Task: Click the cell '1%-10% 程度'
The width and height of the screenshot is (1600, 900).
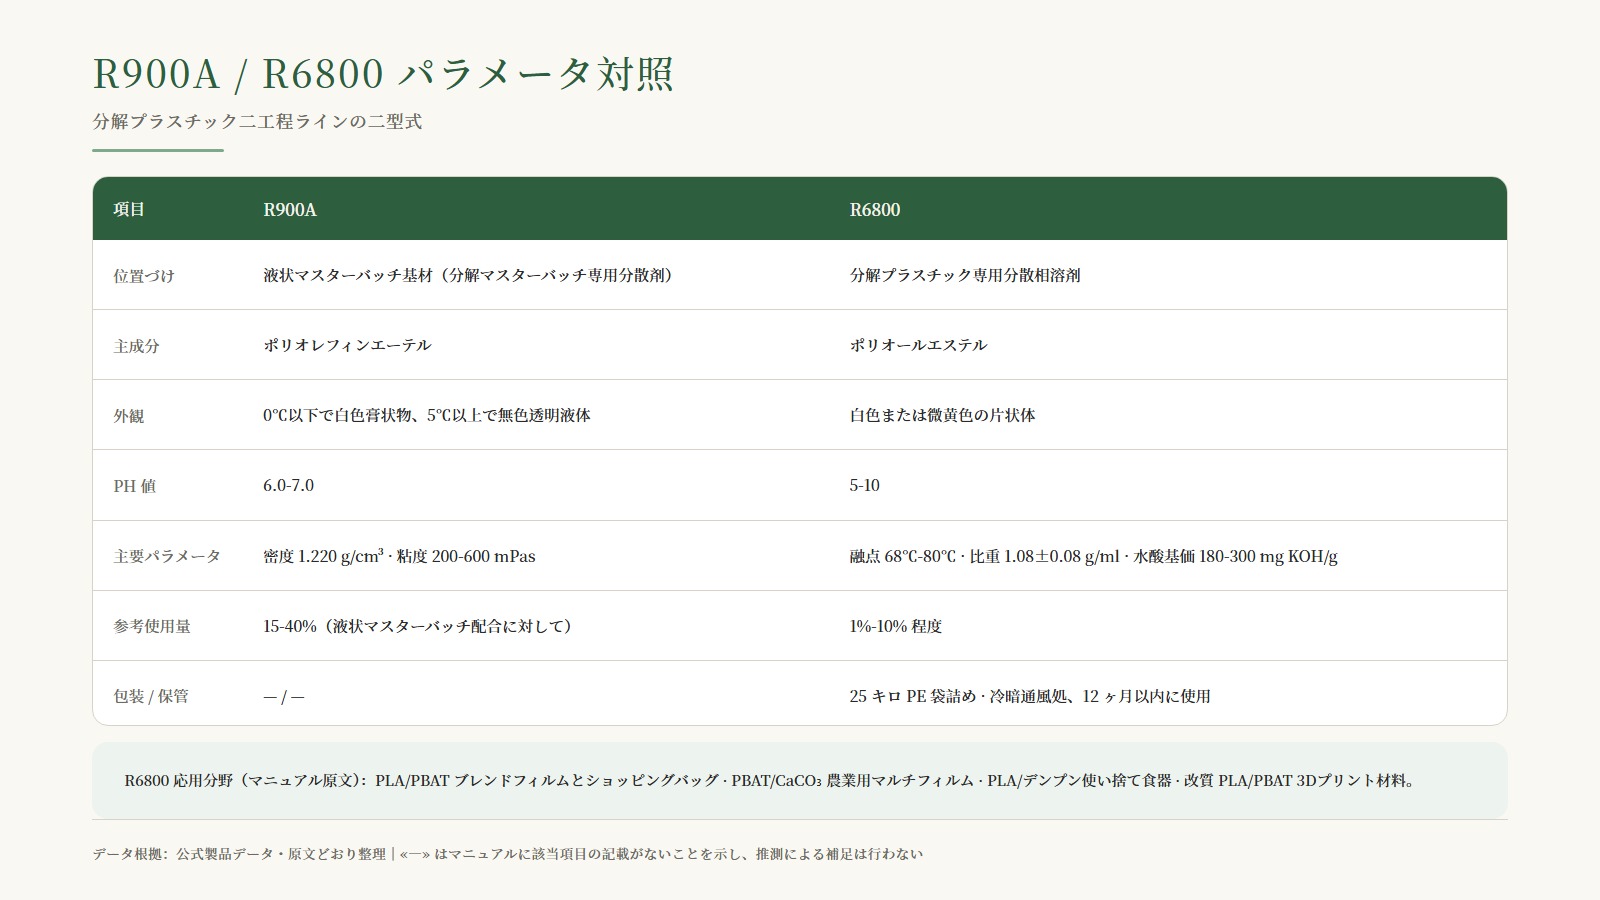Action: click(x=895, y=626)
